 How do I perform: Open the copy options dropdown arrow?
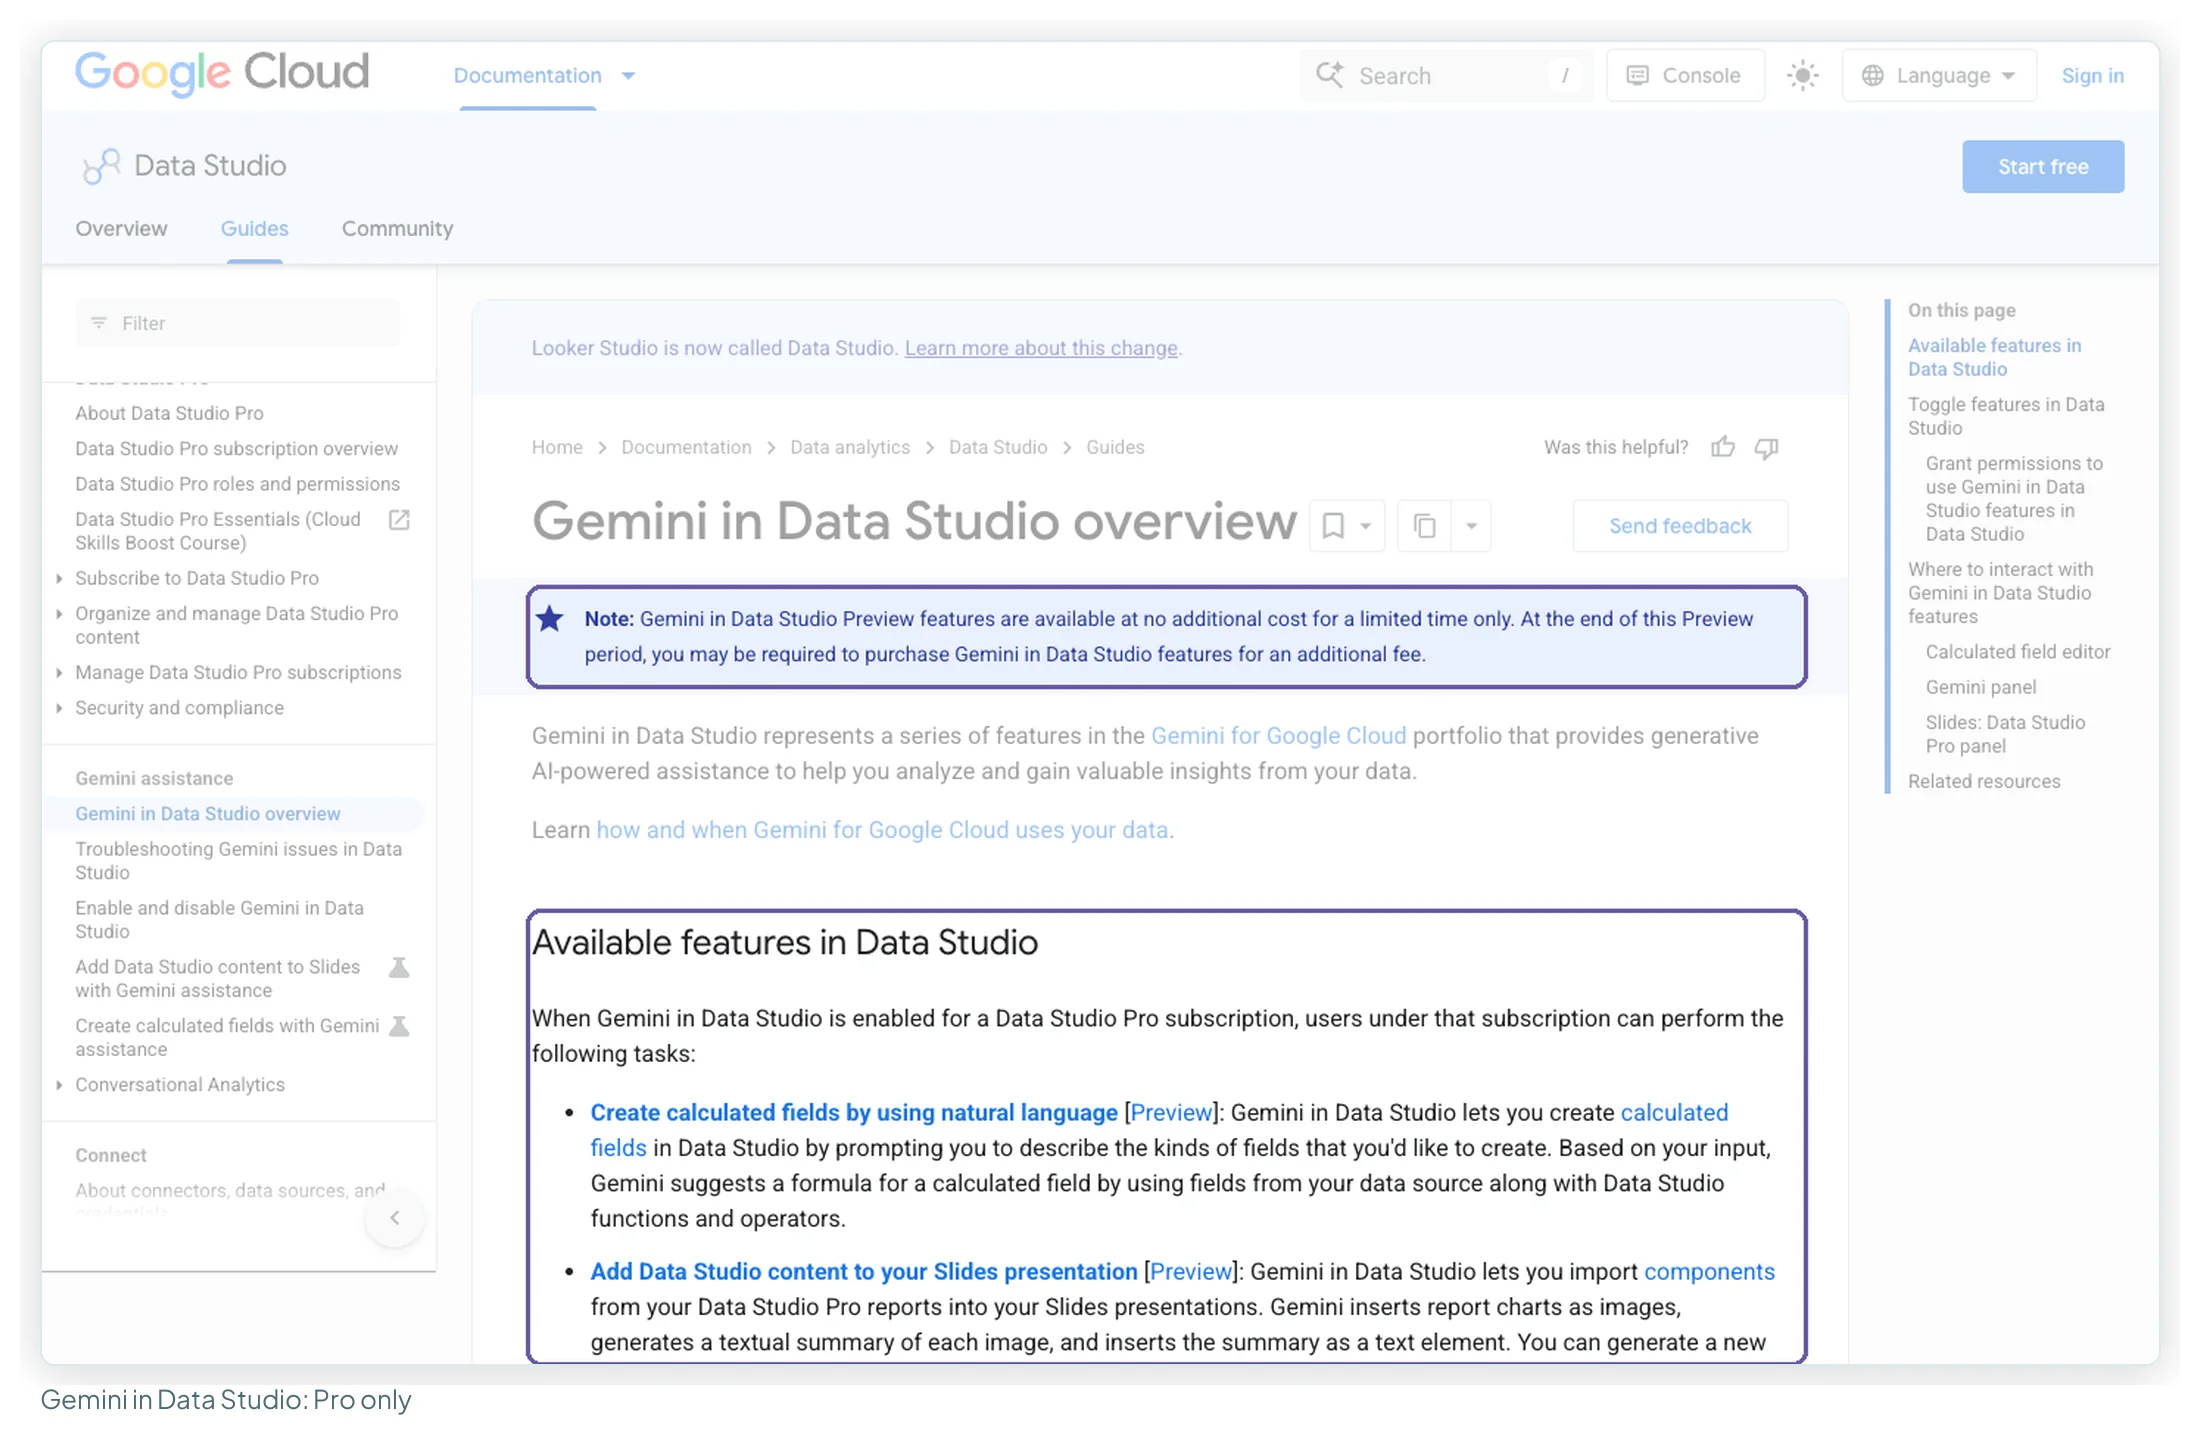click(1471, 526)
